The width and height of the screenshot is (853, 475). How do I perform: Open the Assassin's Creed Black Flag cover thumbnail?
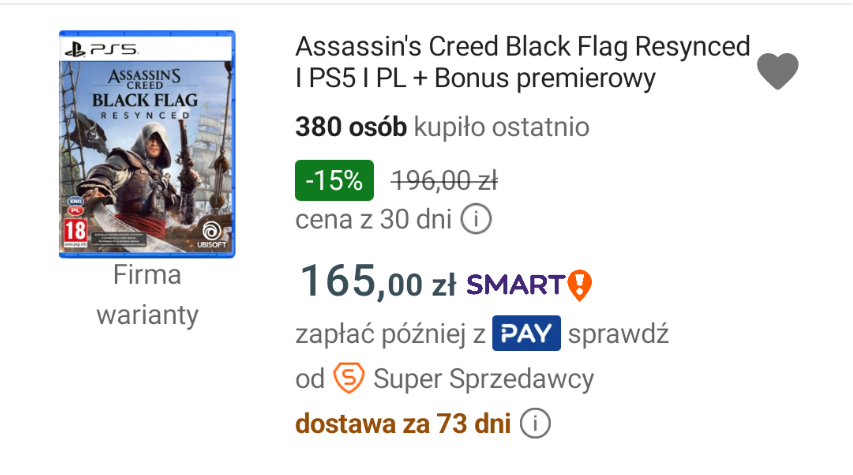coord(147,144)
